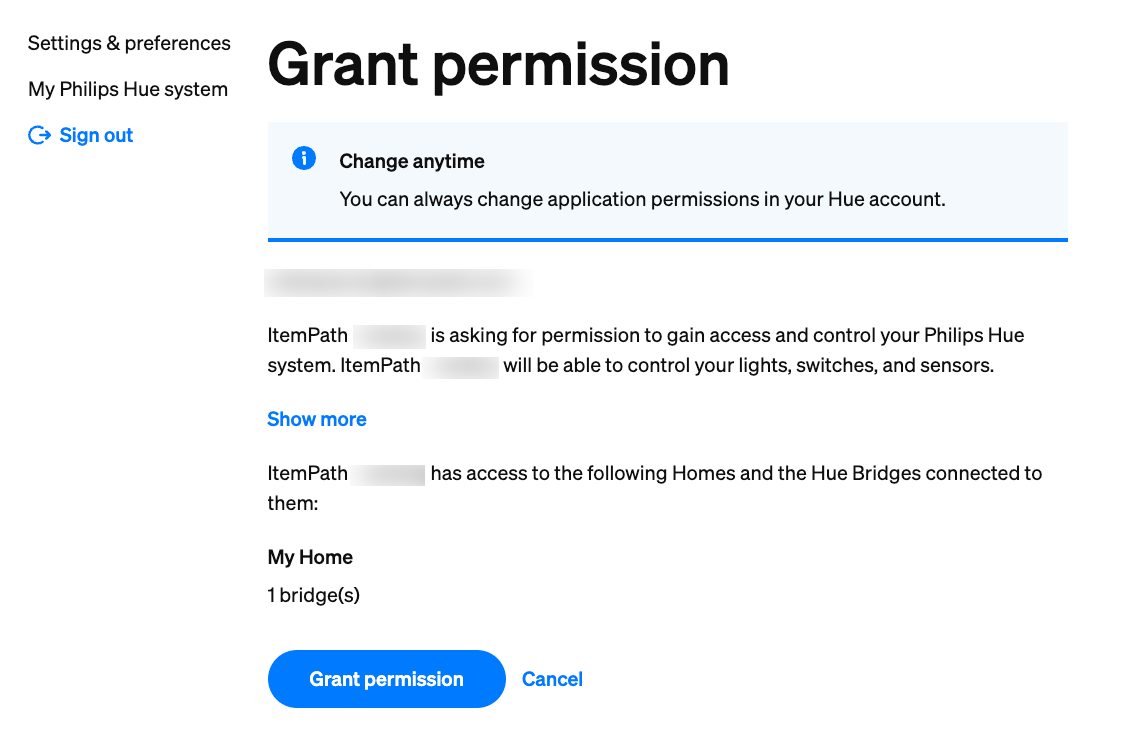This screenshot has height=740, width=1133.
Task: Expand details with Show more
Action: pos(317,419)
